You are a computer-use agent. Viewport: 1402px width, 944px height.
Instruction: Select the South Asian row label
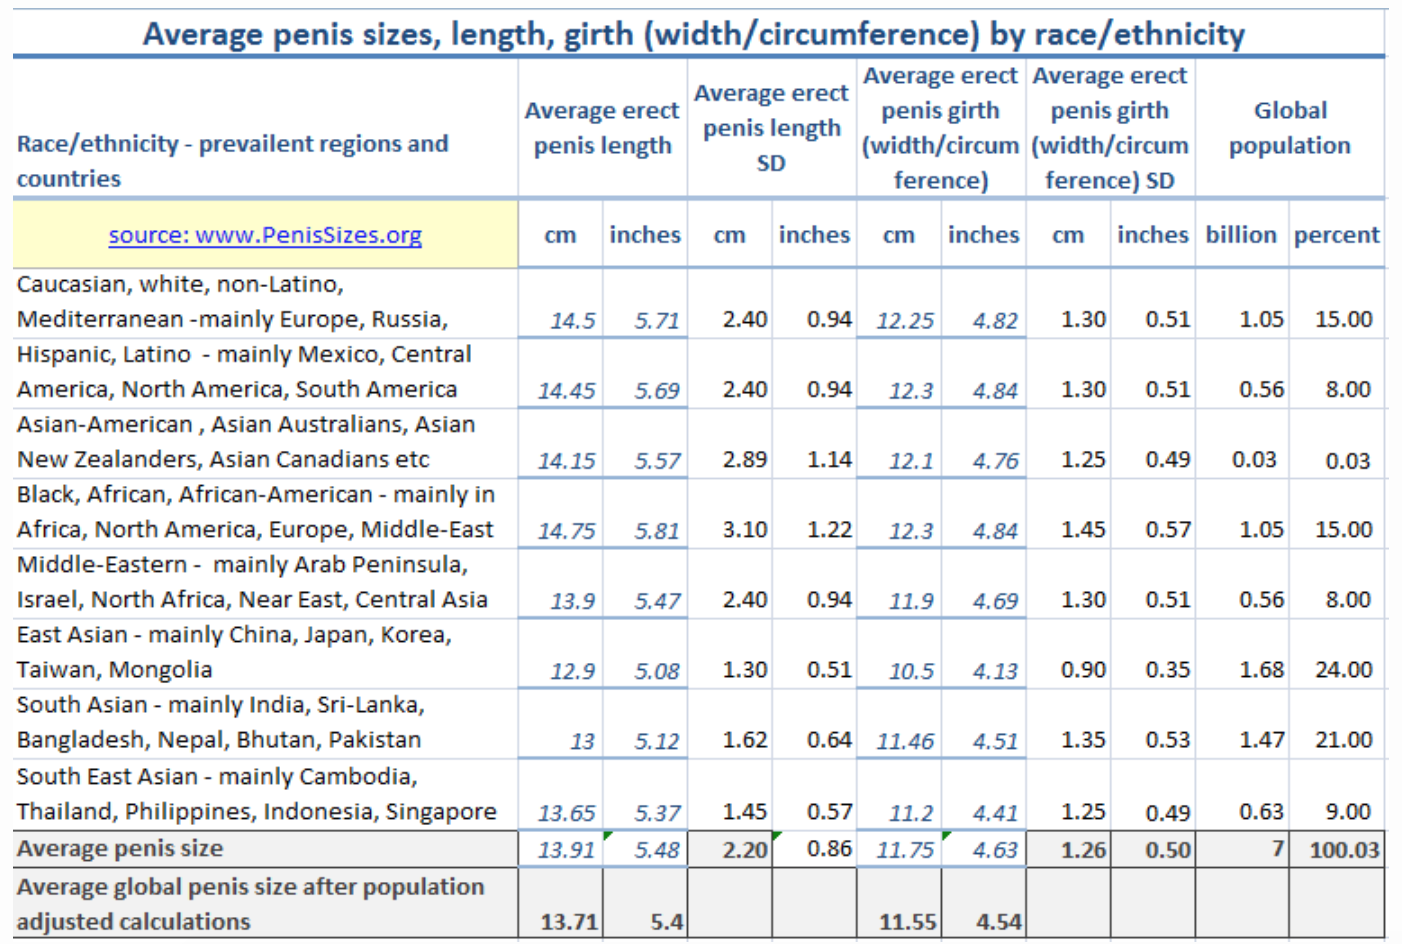pos(220,722)
